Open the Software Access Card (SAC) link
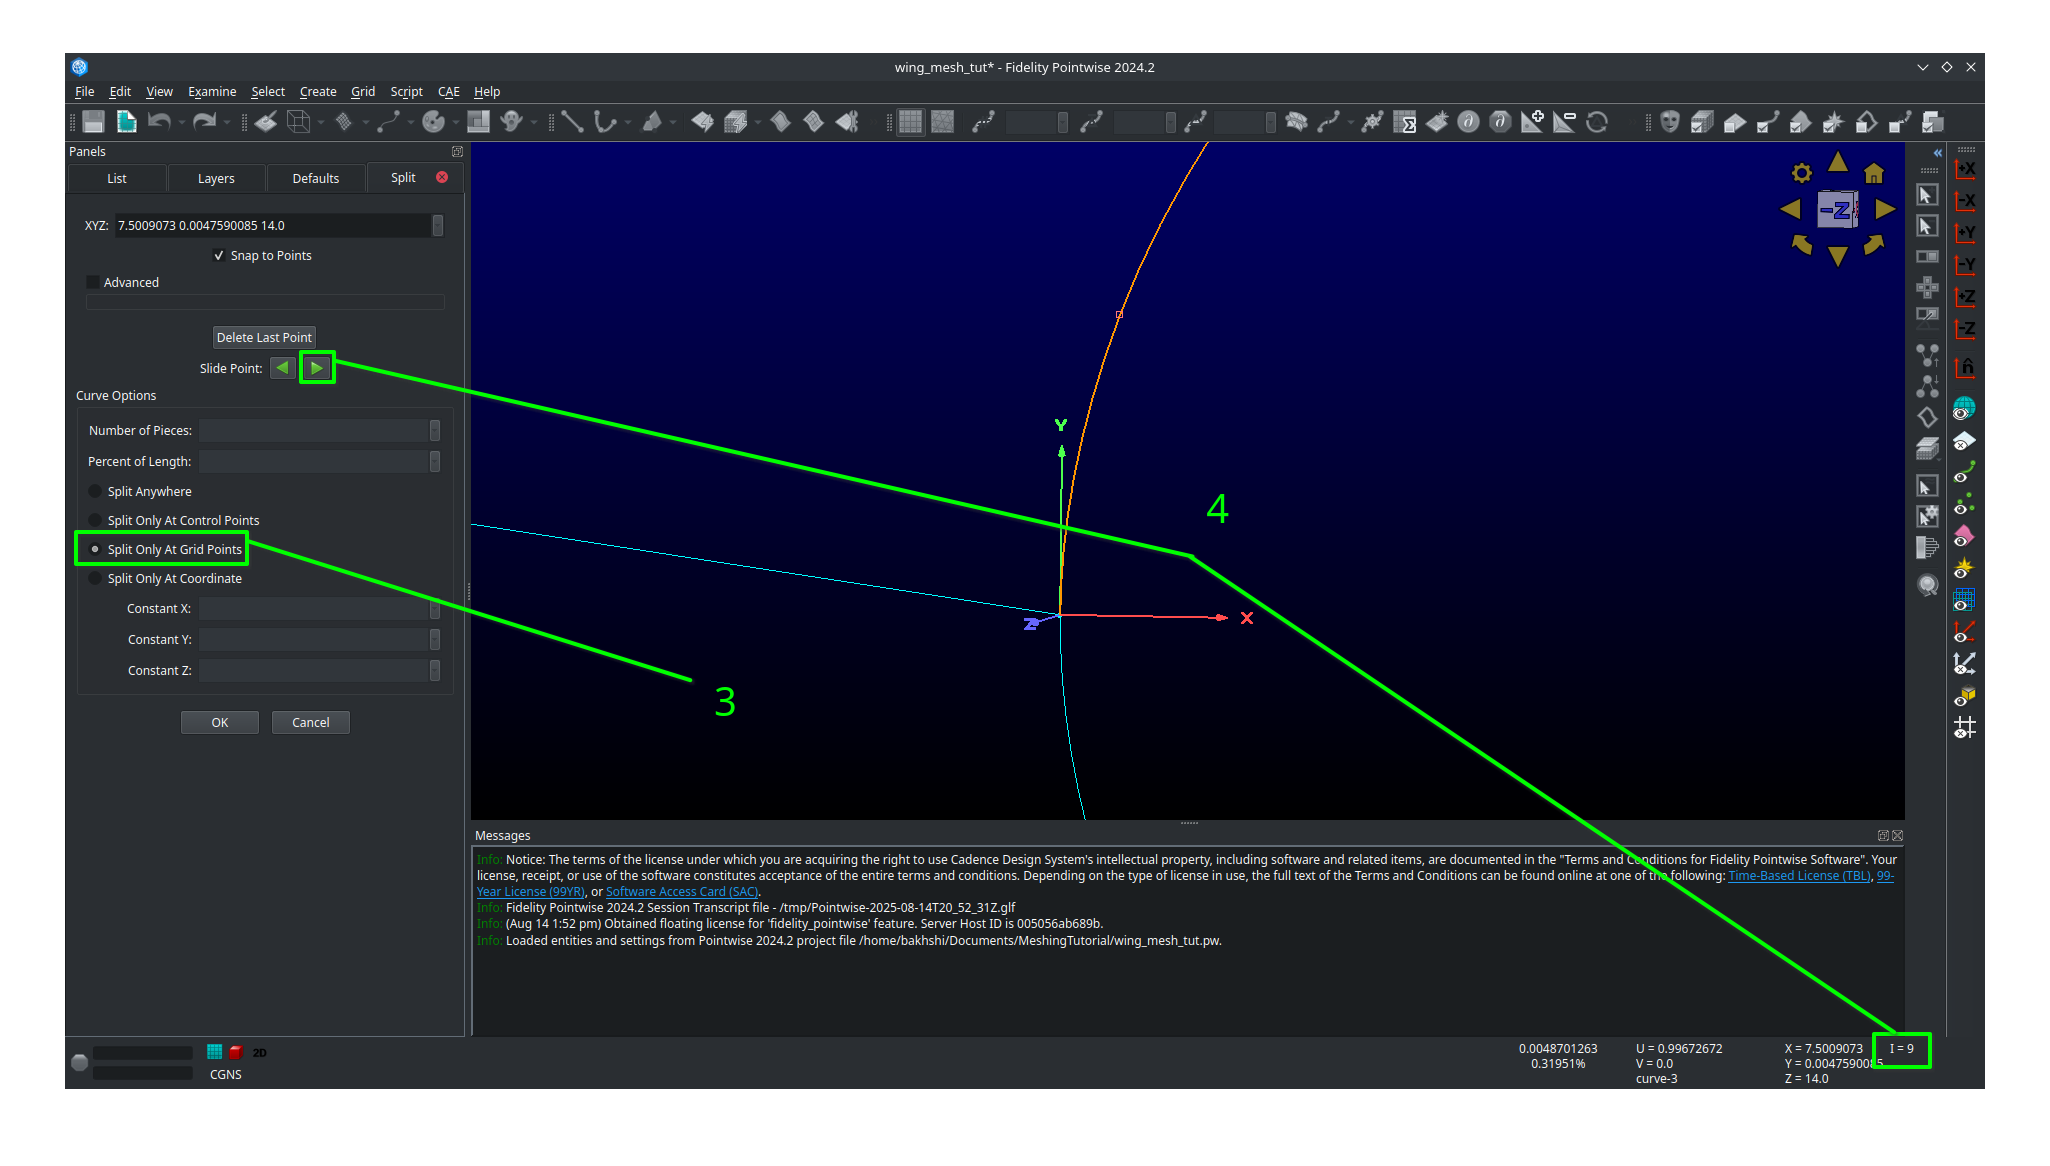 (x=681, y=891)
